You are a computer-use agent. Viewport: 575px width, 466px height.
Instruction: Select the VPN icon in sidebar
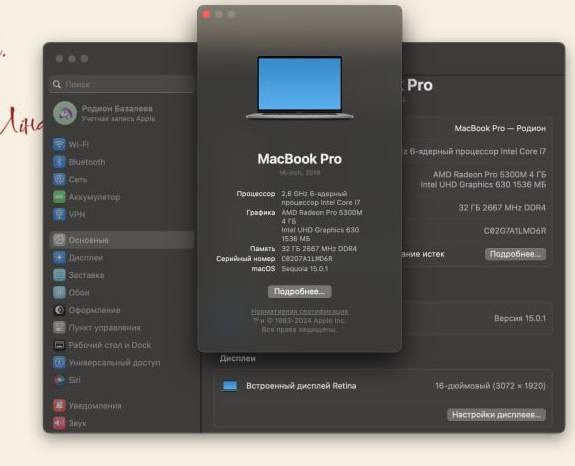pyautogui.click(x=59, y=214)
